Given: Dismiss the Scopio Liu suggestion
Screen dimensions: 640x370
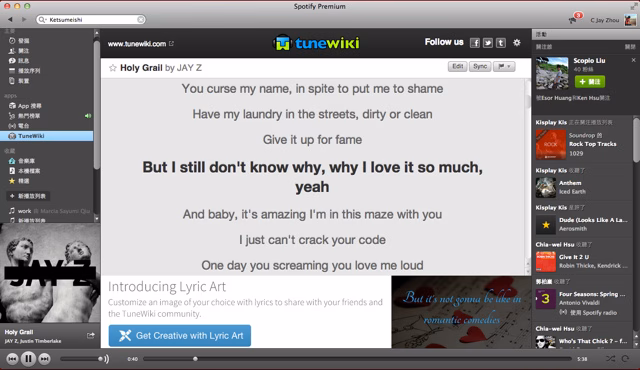Looking at the screenshot, I should tap(633, 60).
